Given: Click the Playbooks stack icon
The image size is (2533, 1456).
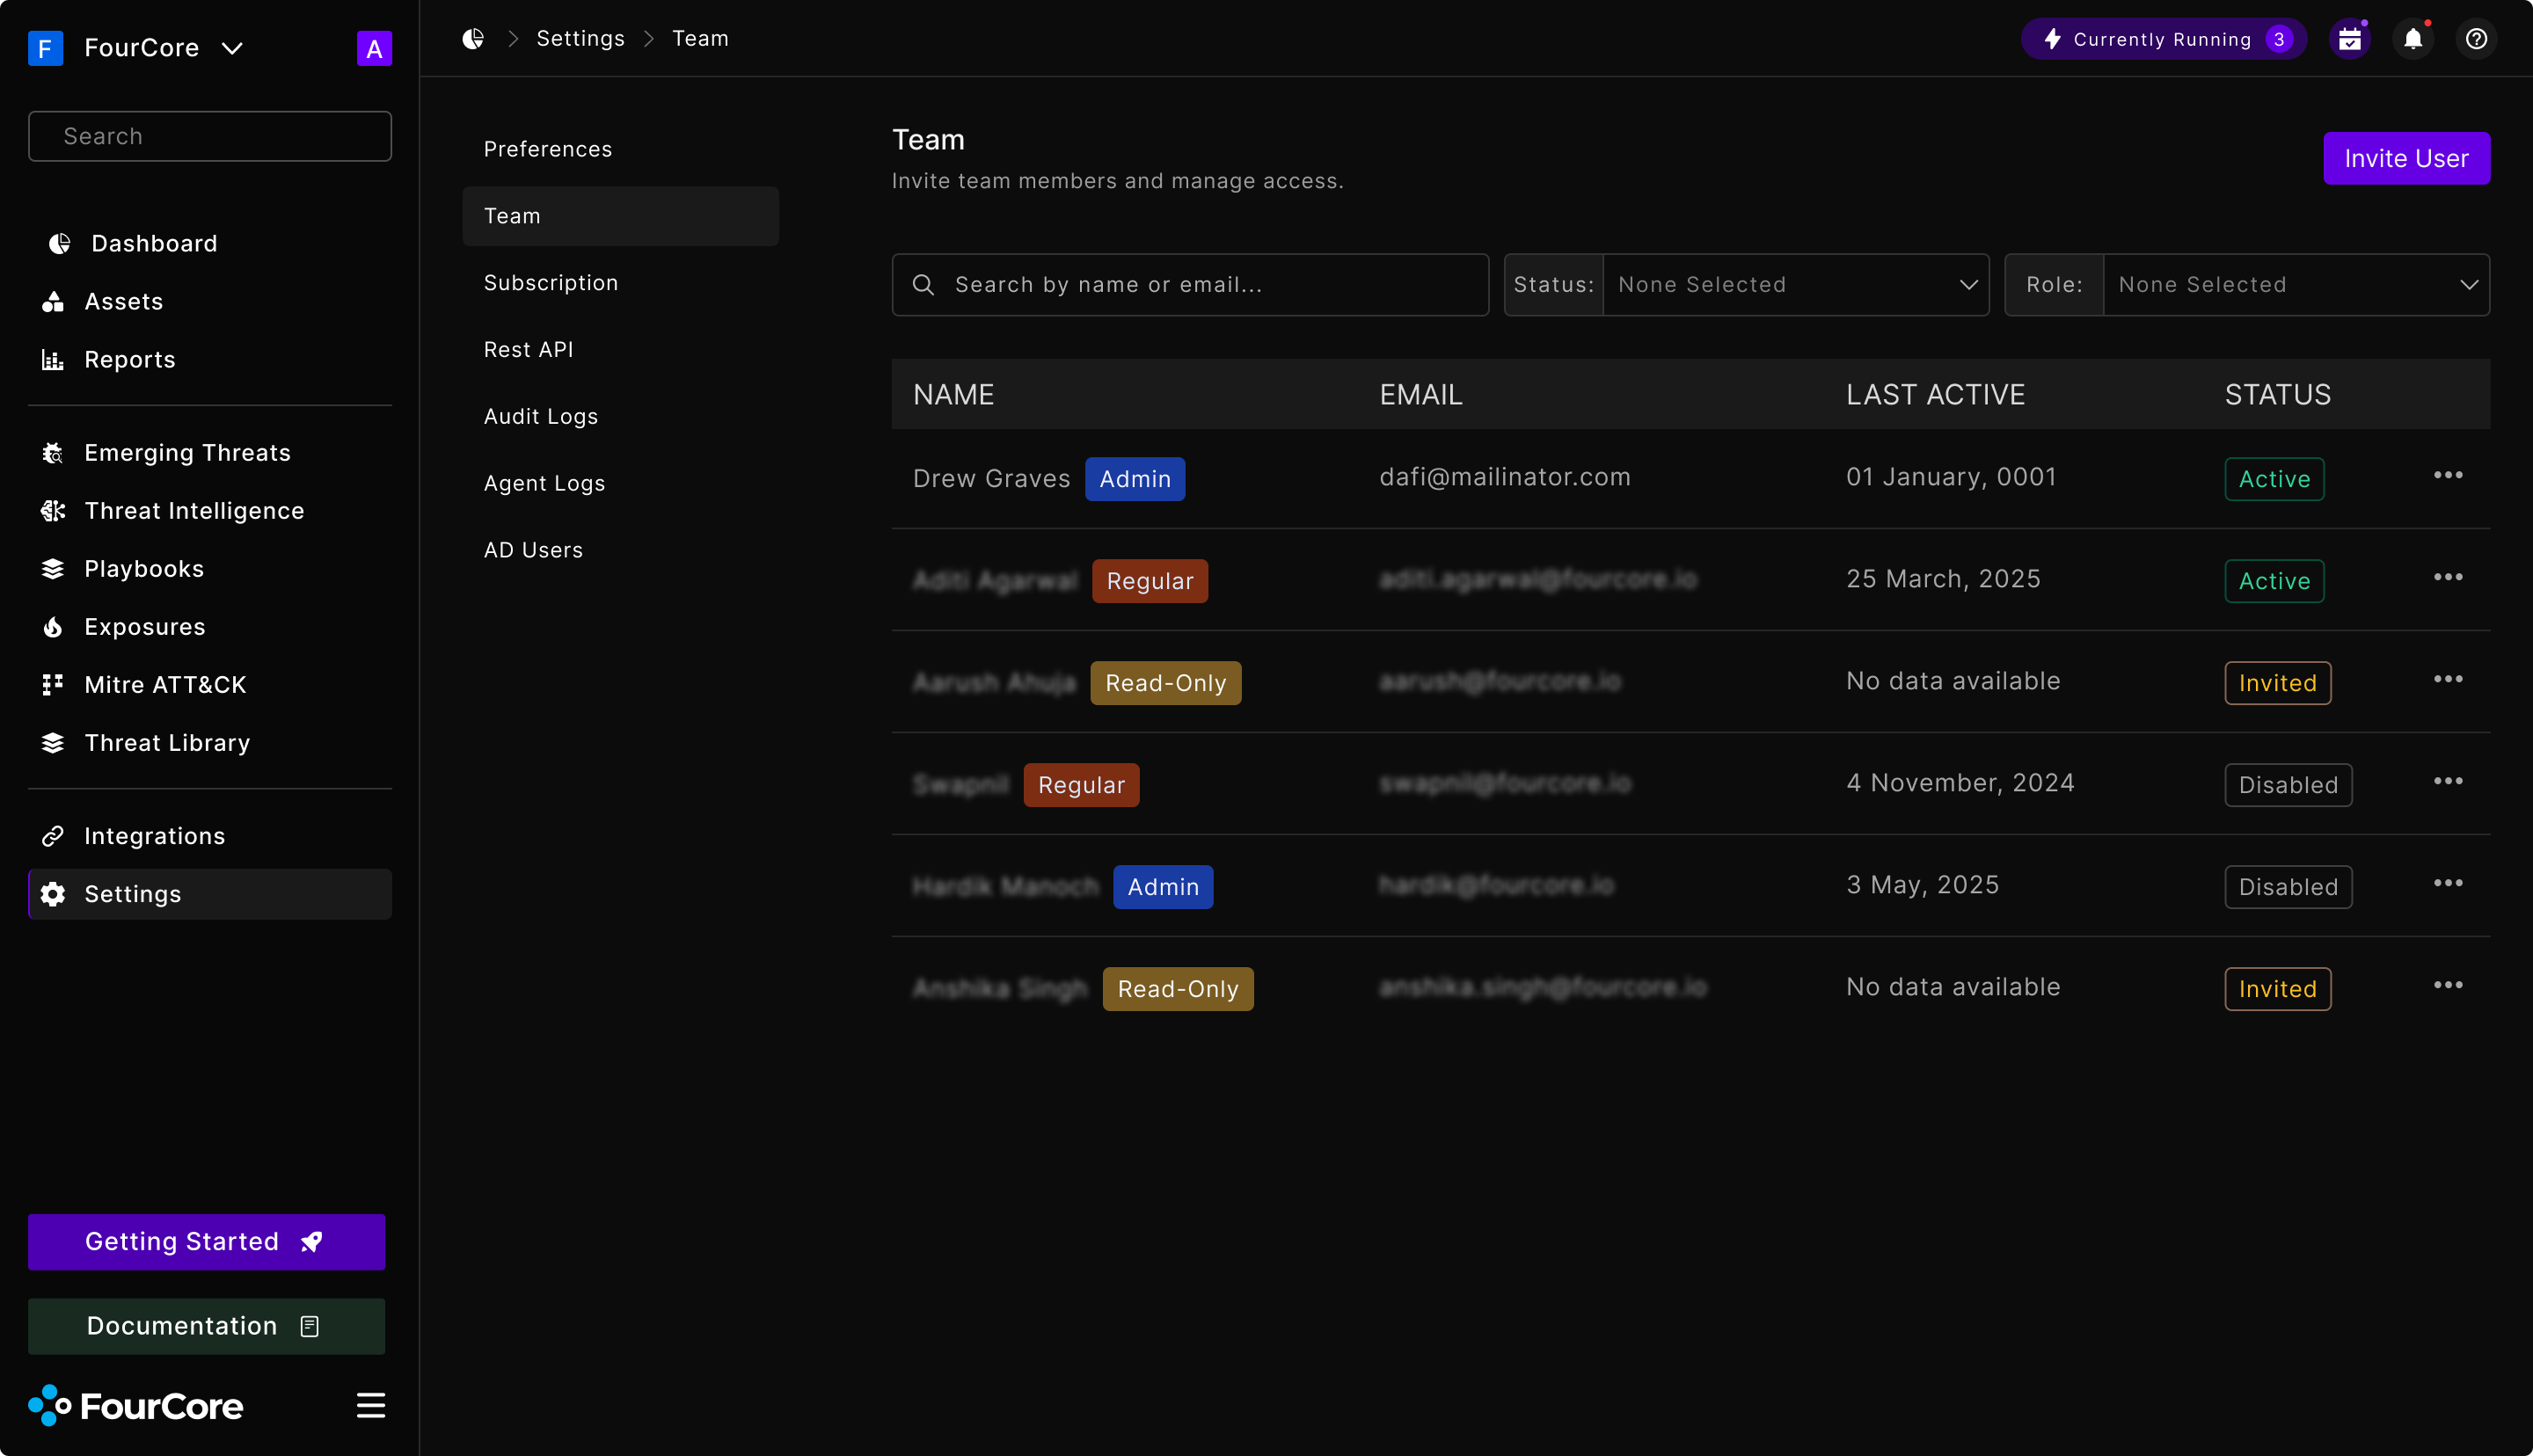Looking at the screenshot, I should tap(53, 569).
